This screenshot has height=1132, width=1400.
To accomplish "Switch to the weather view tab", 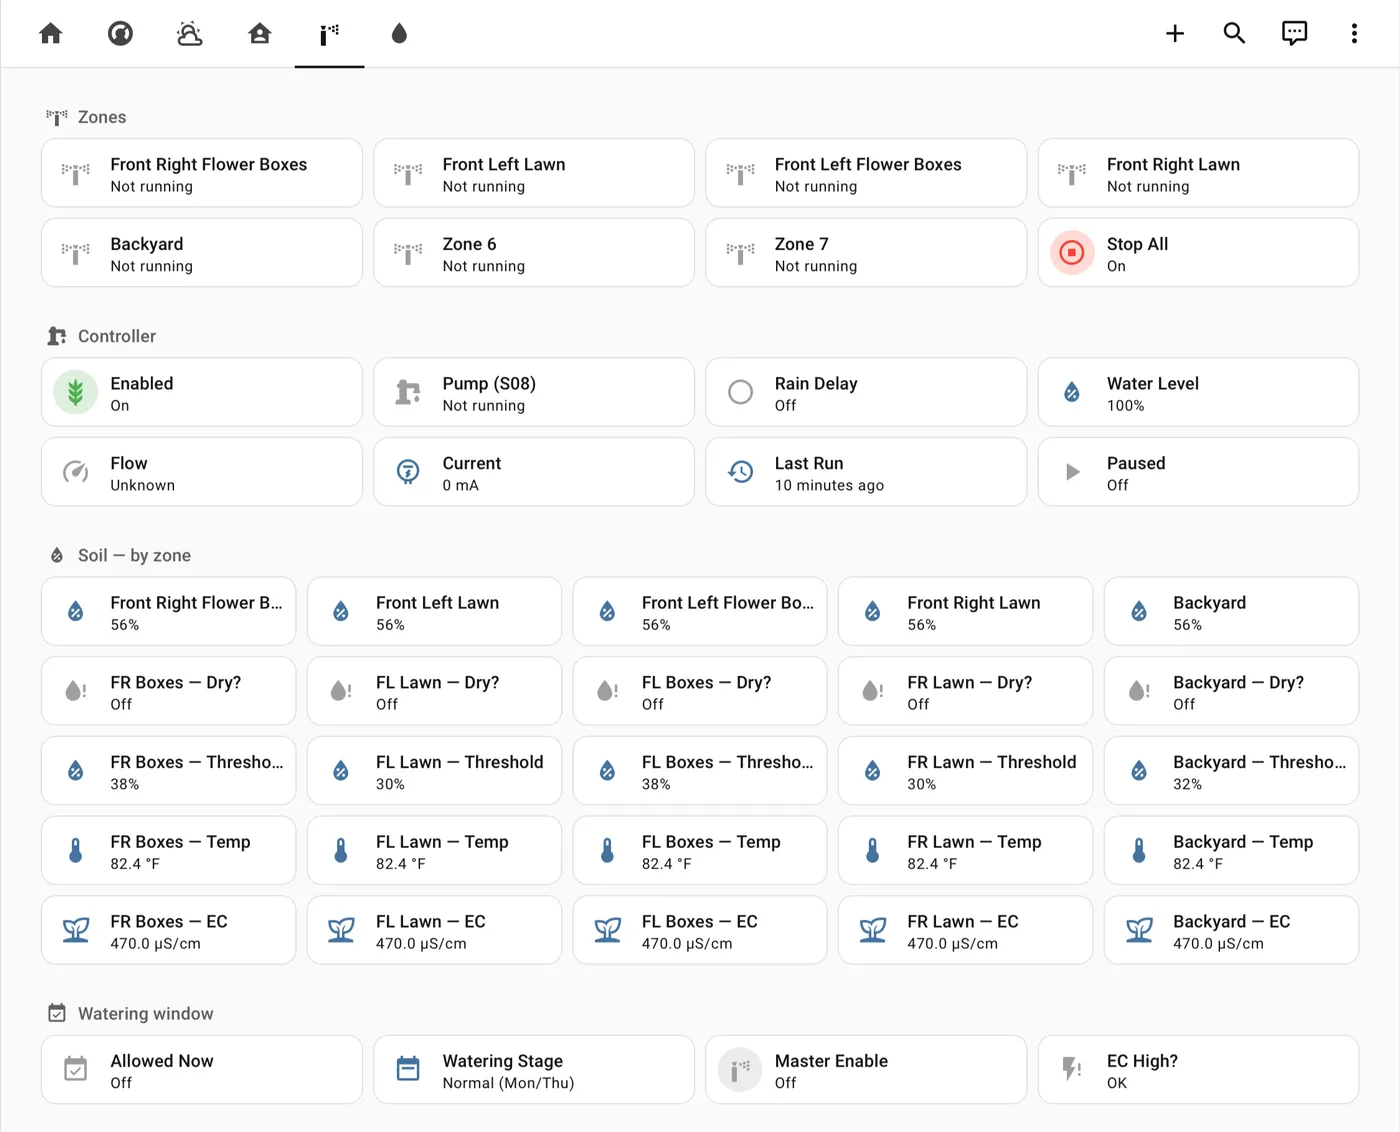I will 190,34.
